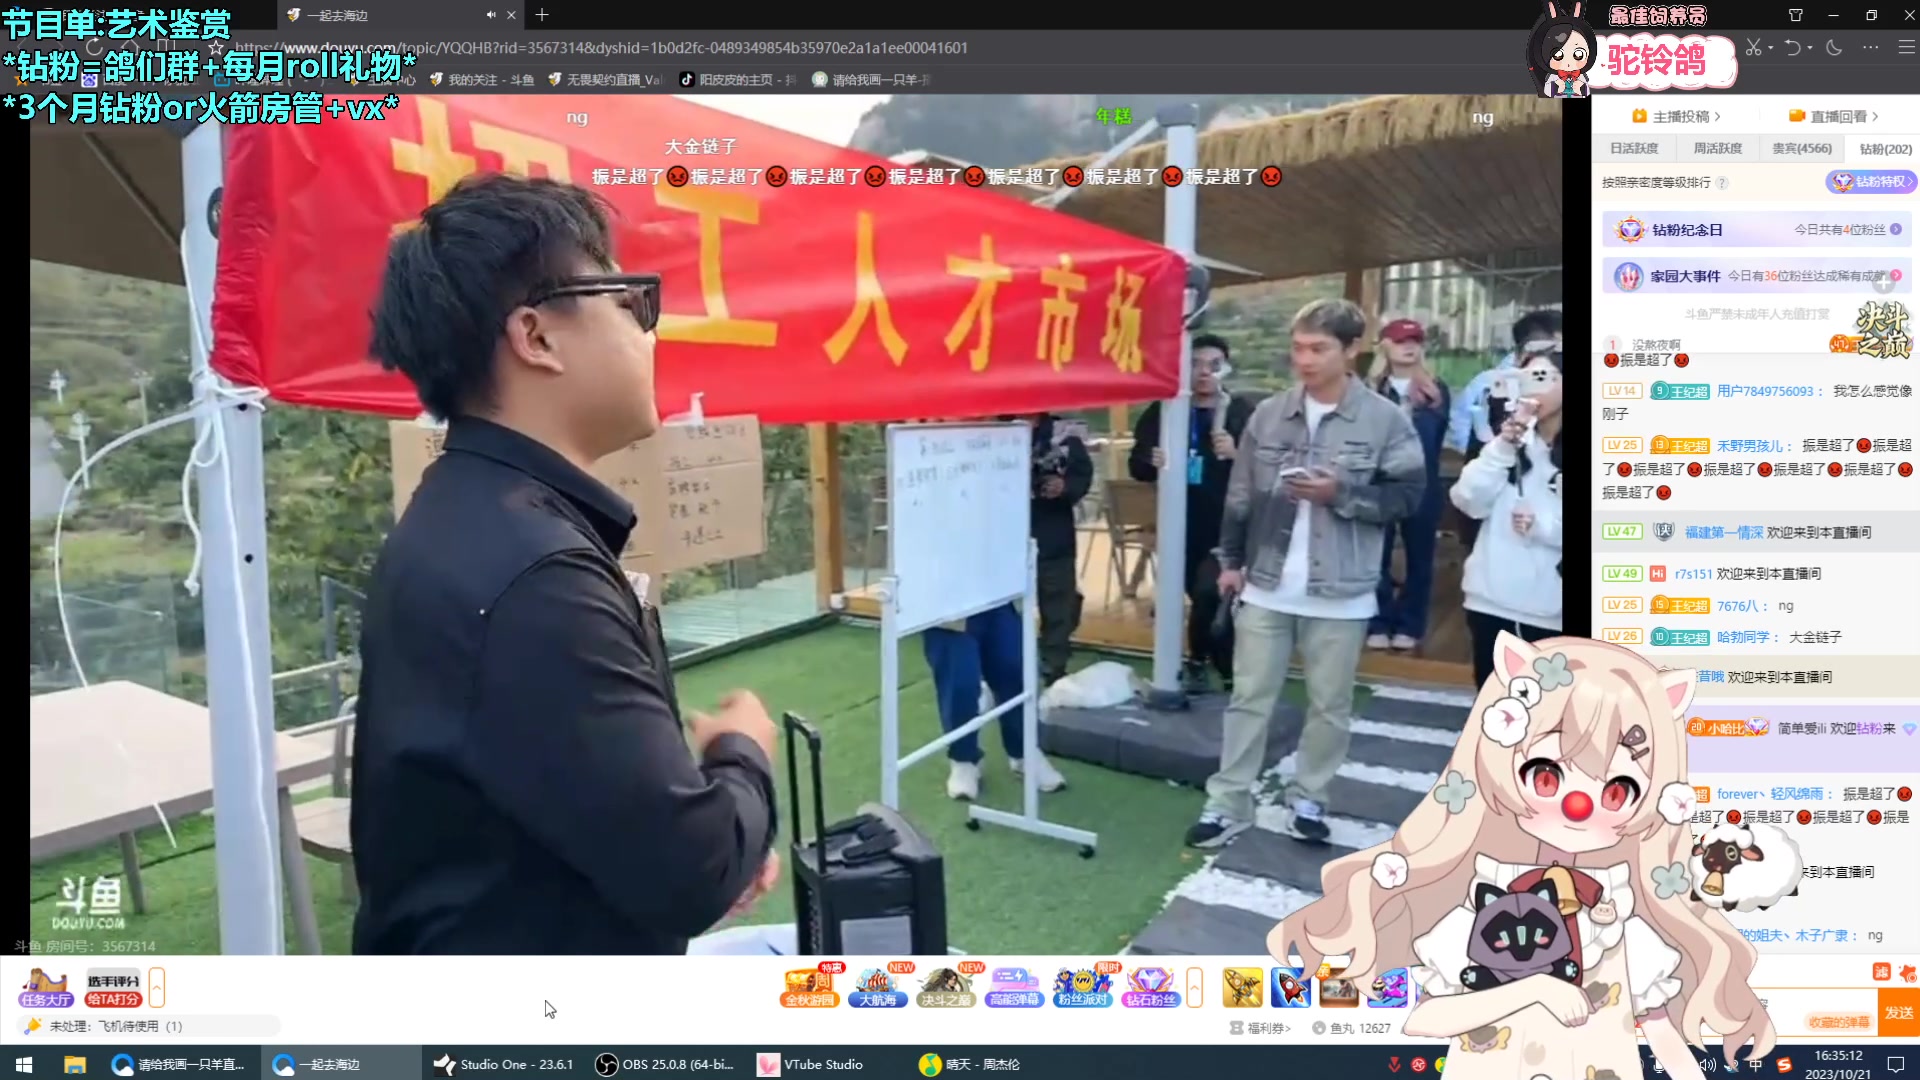The image size is (1920, 1080).
Task: Click the browser skin shirt icon
Action: click(x=1795, y=15)
